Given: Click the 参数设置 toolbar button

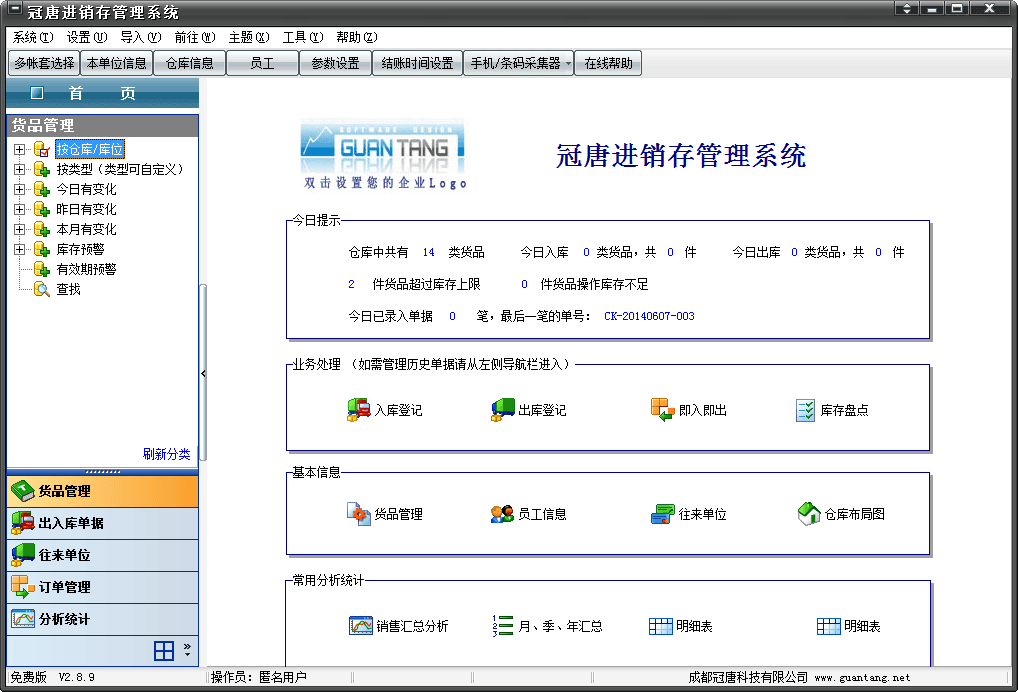Looking at the screenshot, I should [x=335, y=63].
